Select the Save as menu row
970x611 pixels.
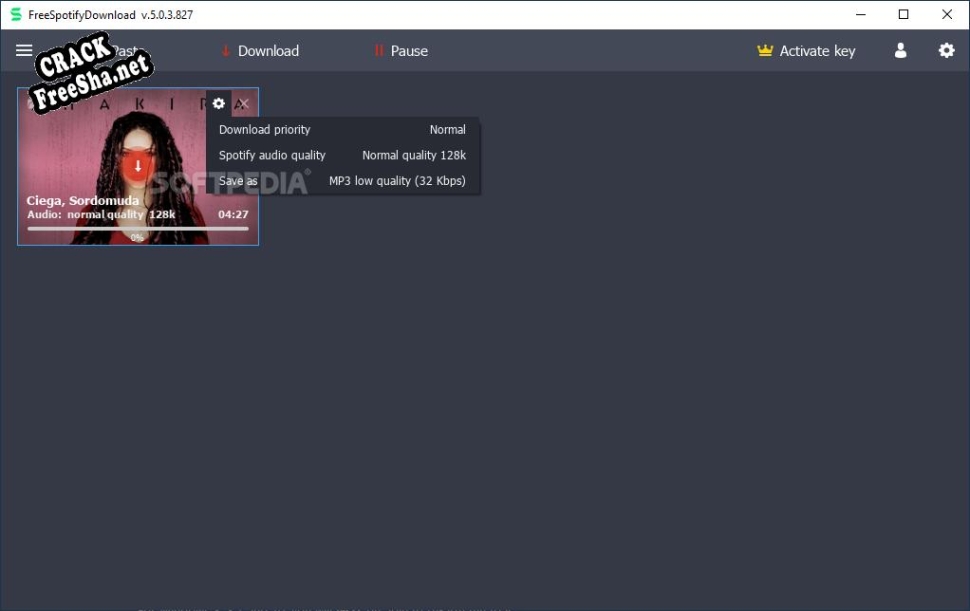click(238, 182)
